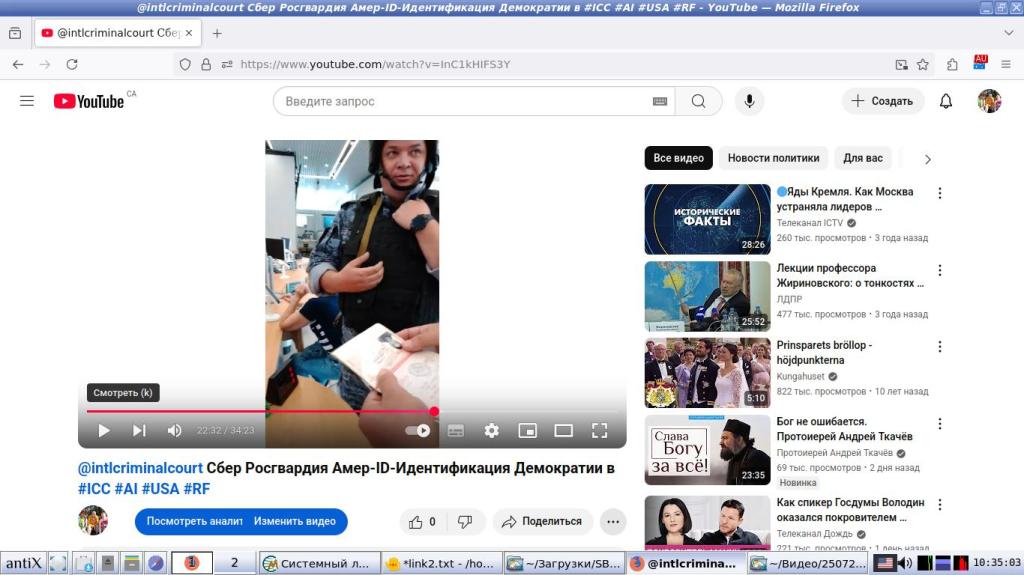The image size is (1024, 575).
Task: Select the Новости политики filter chip
Action: click(x=773, y=158)
